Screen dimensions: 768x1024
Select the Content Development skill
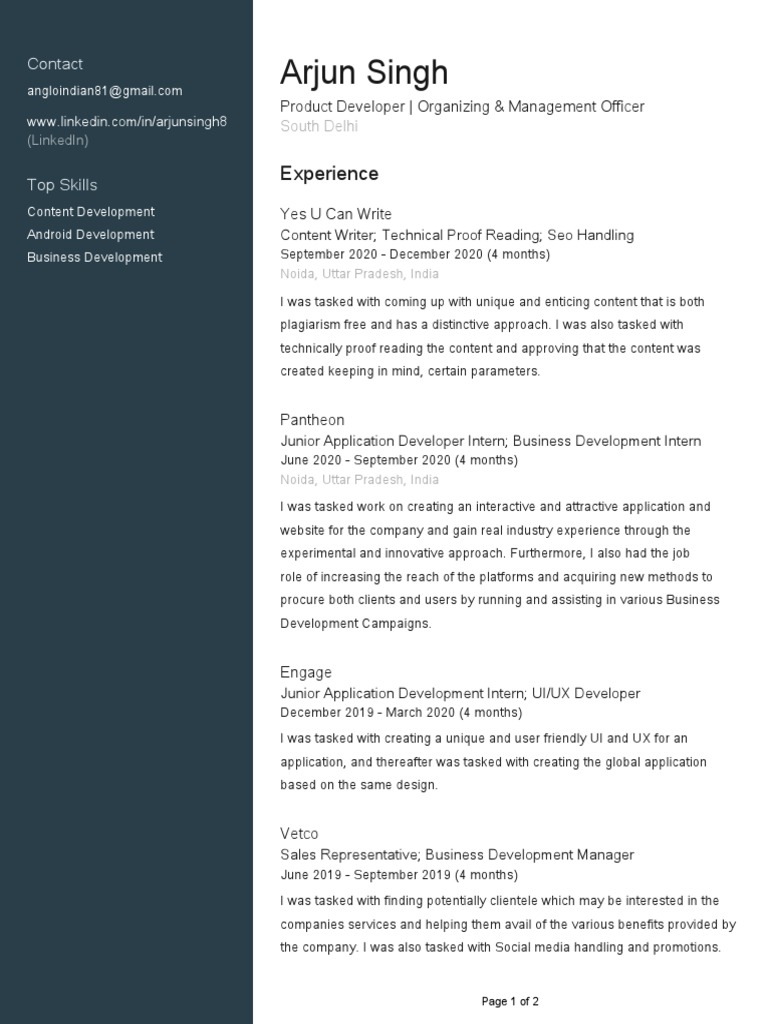point(91,212)
